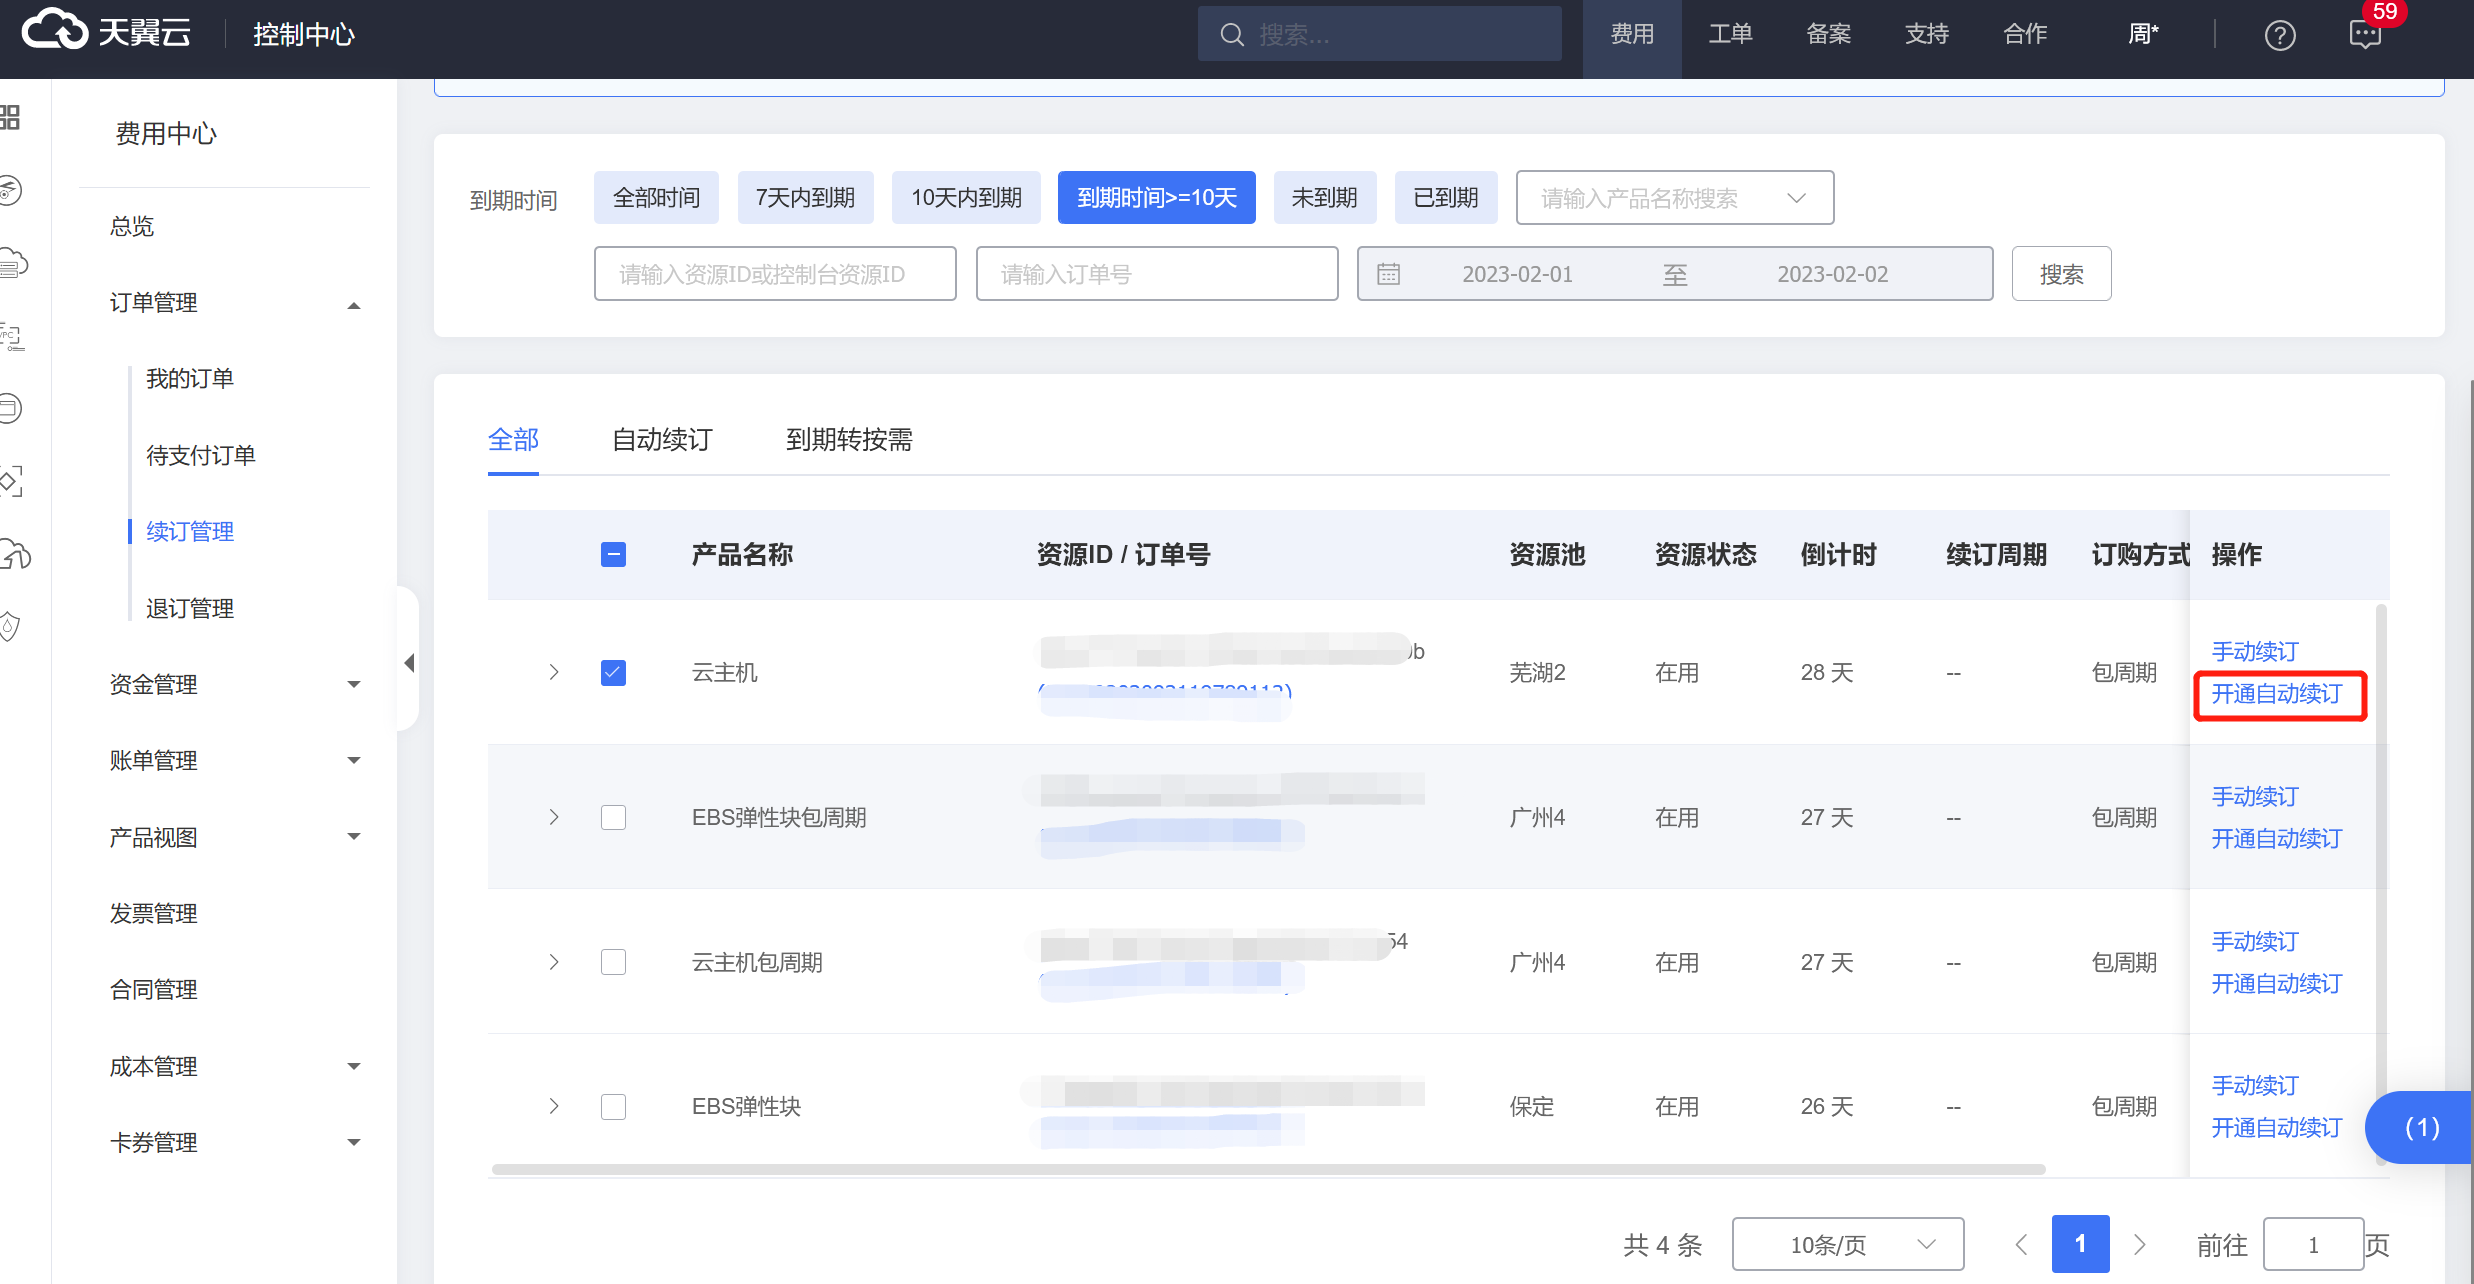2474x1284 pixels.
Task: Click the horizontal scrollbar under the table
Action: (1268, 1169)
